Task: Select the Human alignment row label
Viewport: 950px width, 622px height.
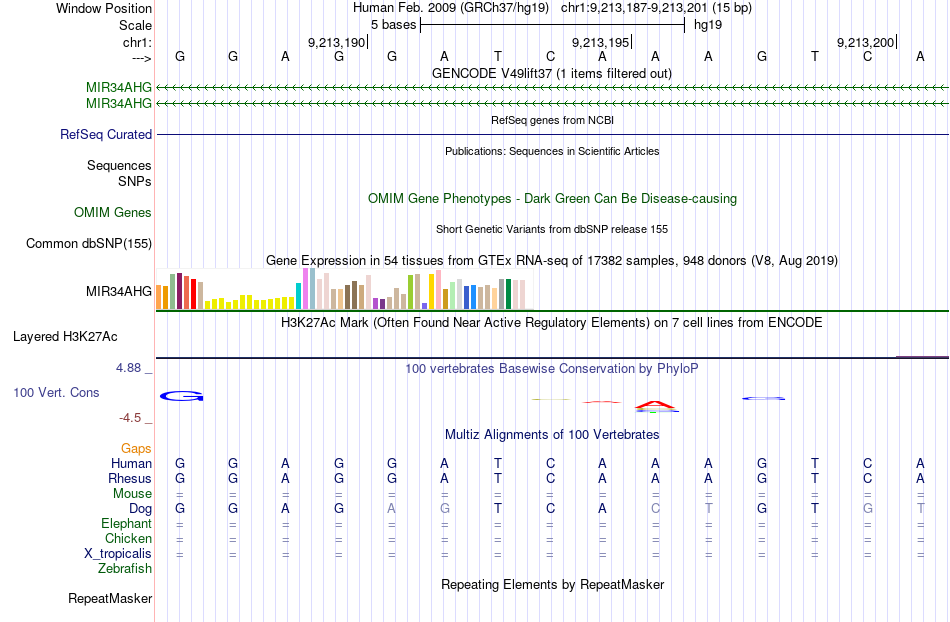Action: [131, 463]
